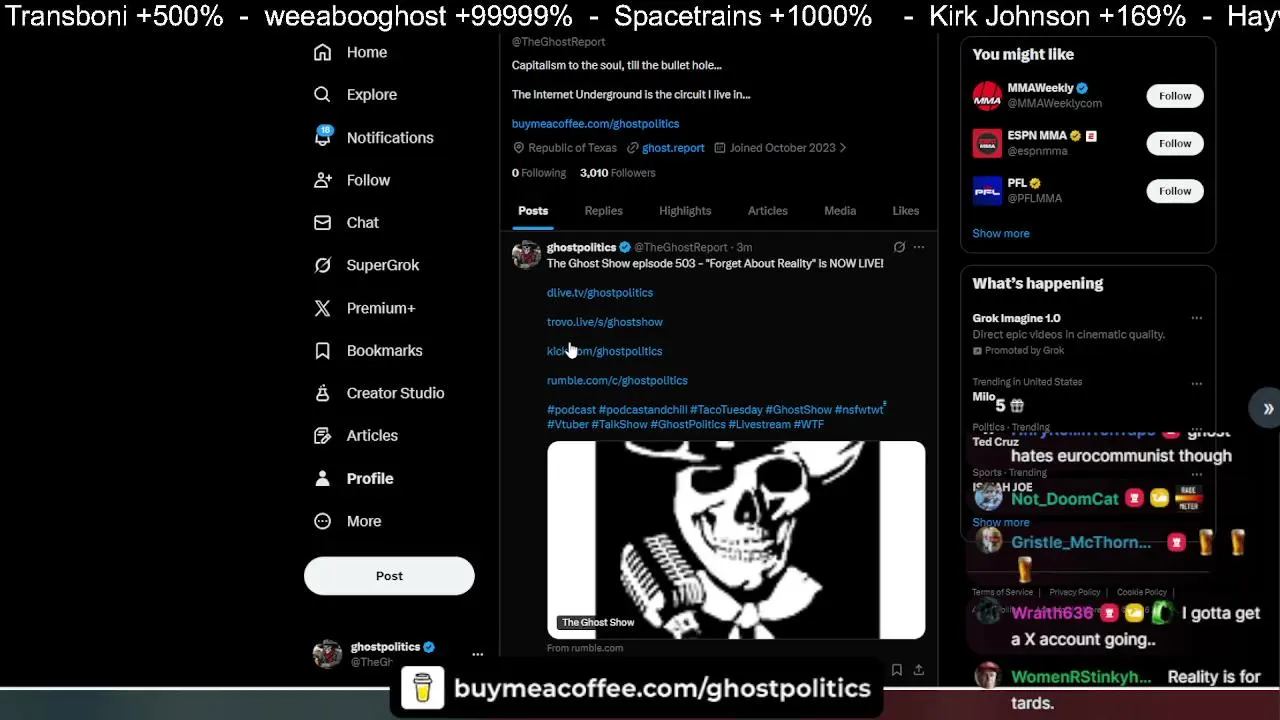
Task: Open Premium+ X icon
Action: click(322, 308)
